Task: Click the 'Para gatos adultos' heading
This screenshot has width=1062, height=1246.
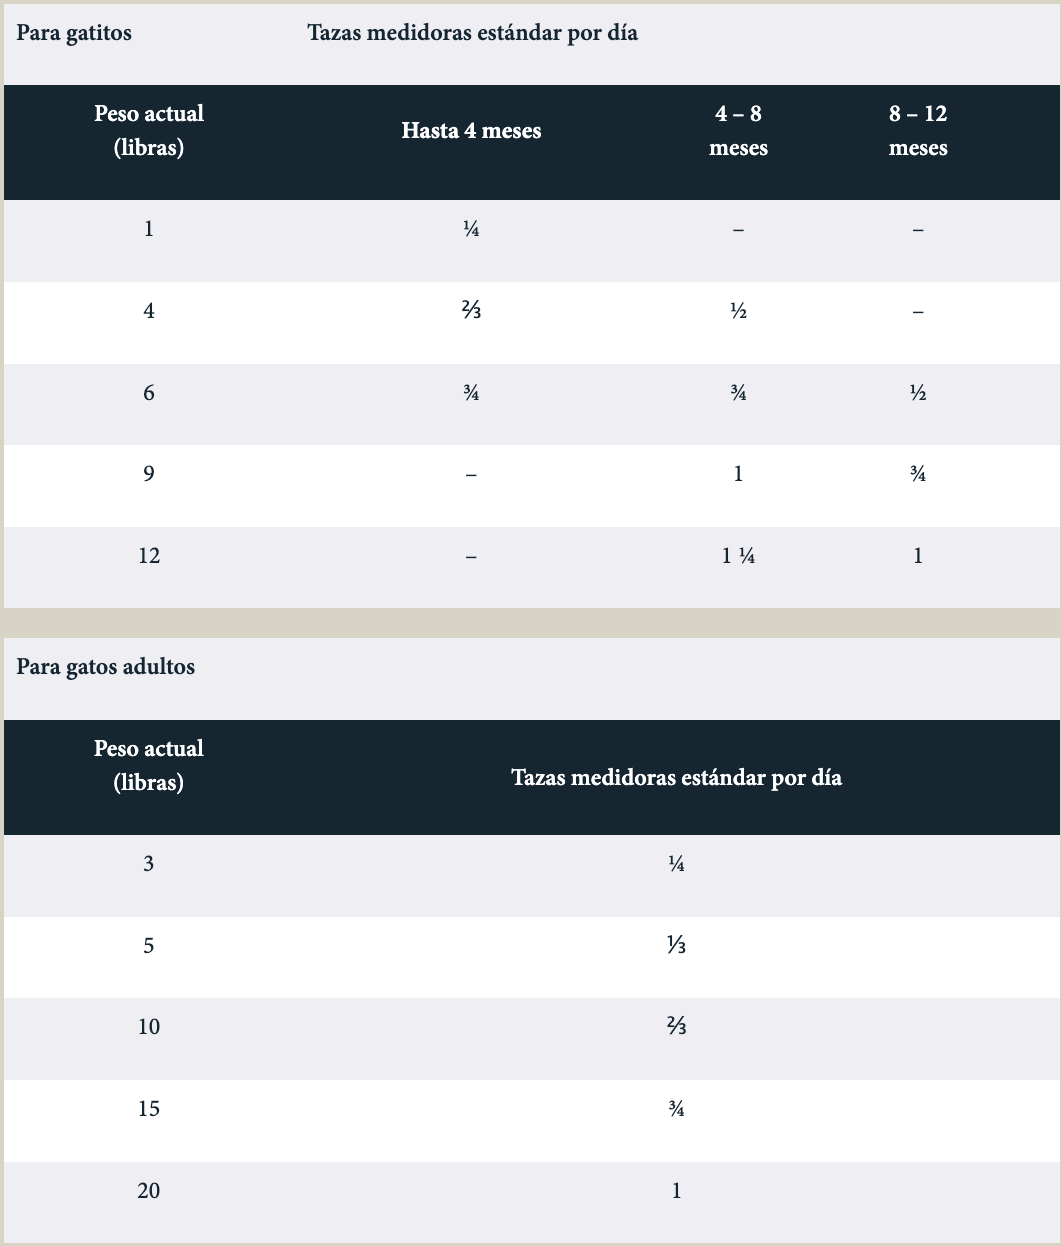Action: [x=106, y=667]
